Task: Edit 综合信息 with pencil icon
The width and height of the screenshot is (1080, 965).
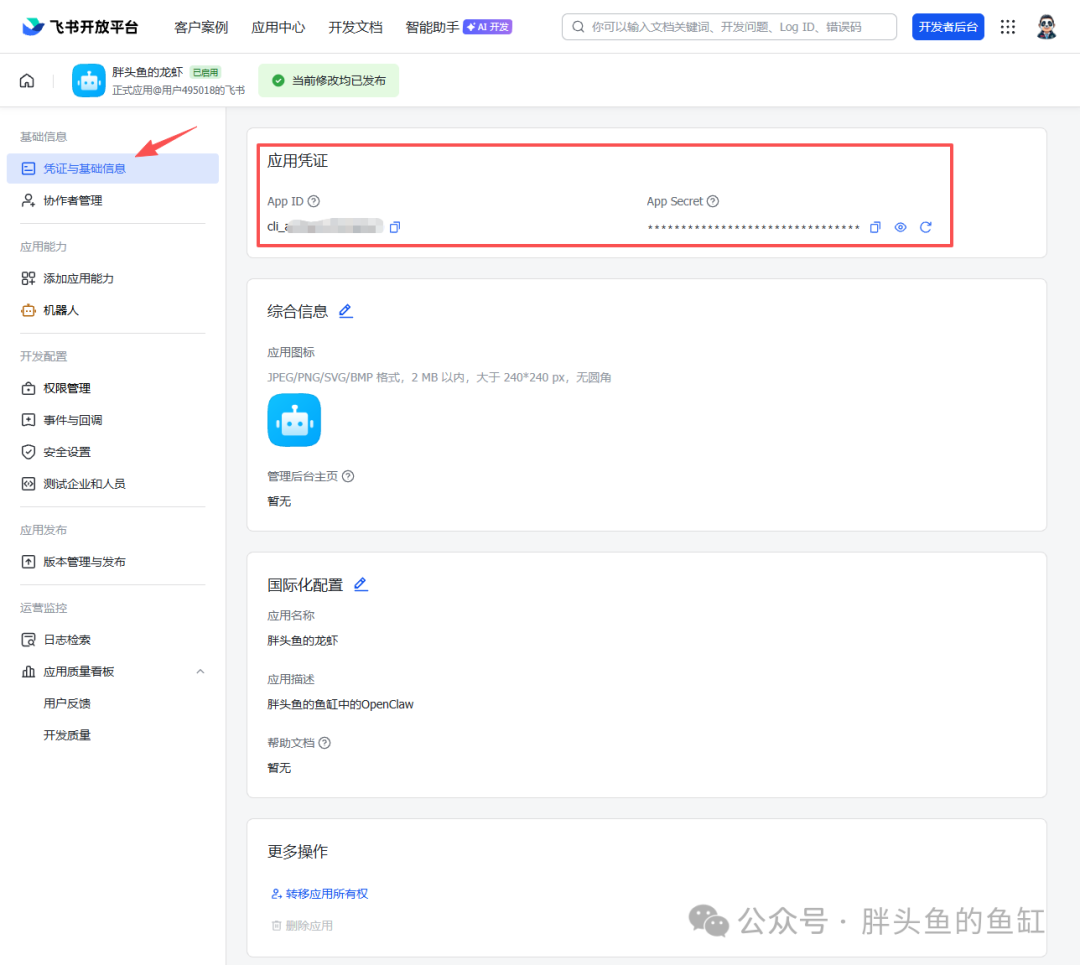Action: [x=346, y=311]
